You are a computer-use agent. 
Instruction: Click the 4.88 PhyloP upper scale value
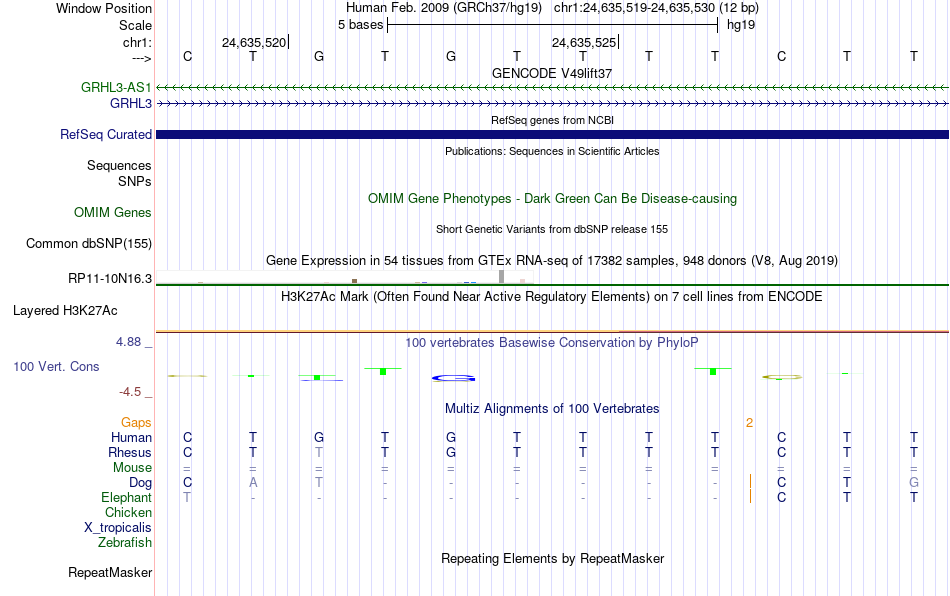128,342
